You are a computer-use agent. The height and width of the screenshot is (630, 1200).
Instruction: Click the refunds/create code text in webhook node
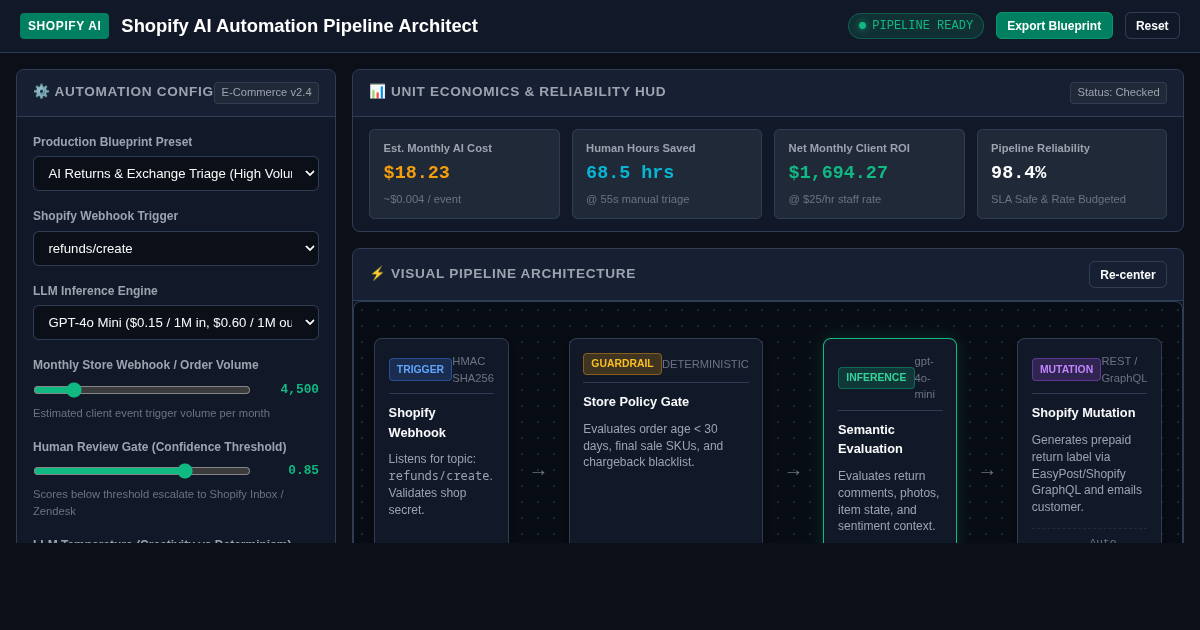point(439,476)
